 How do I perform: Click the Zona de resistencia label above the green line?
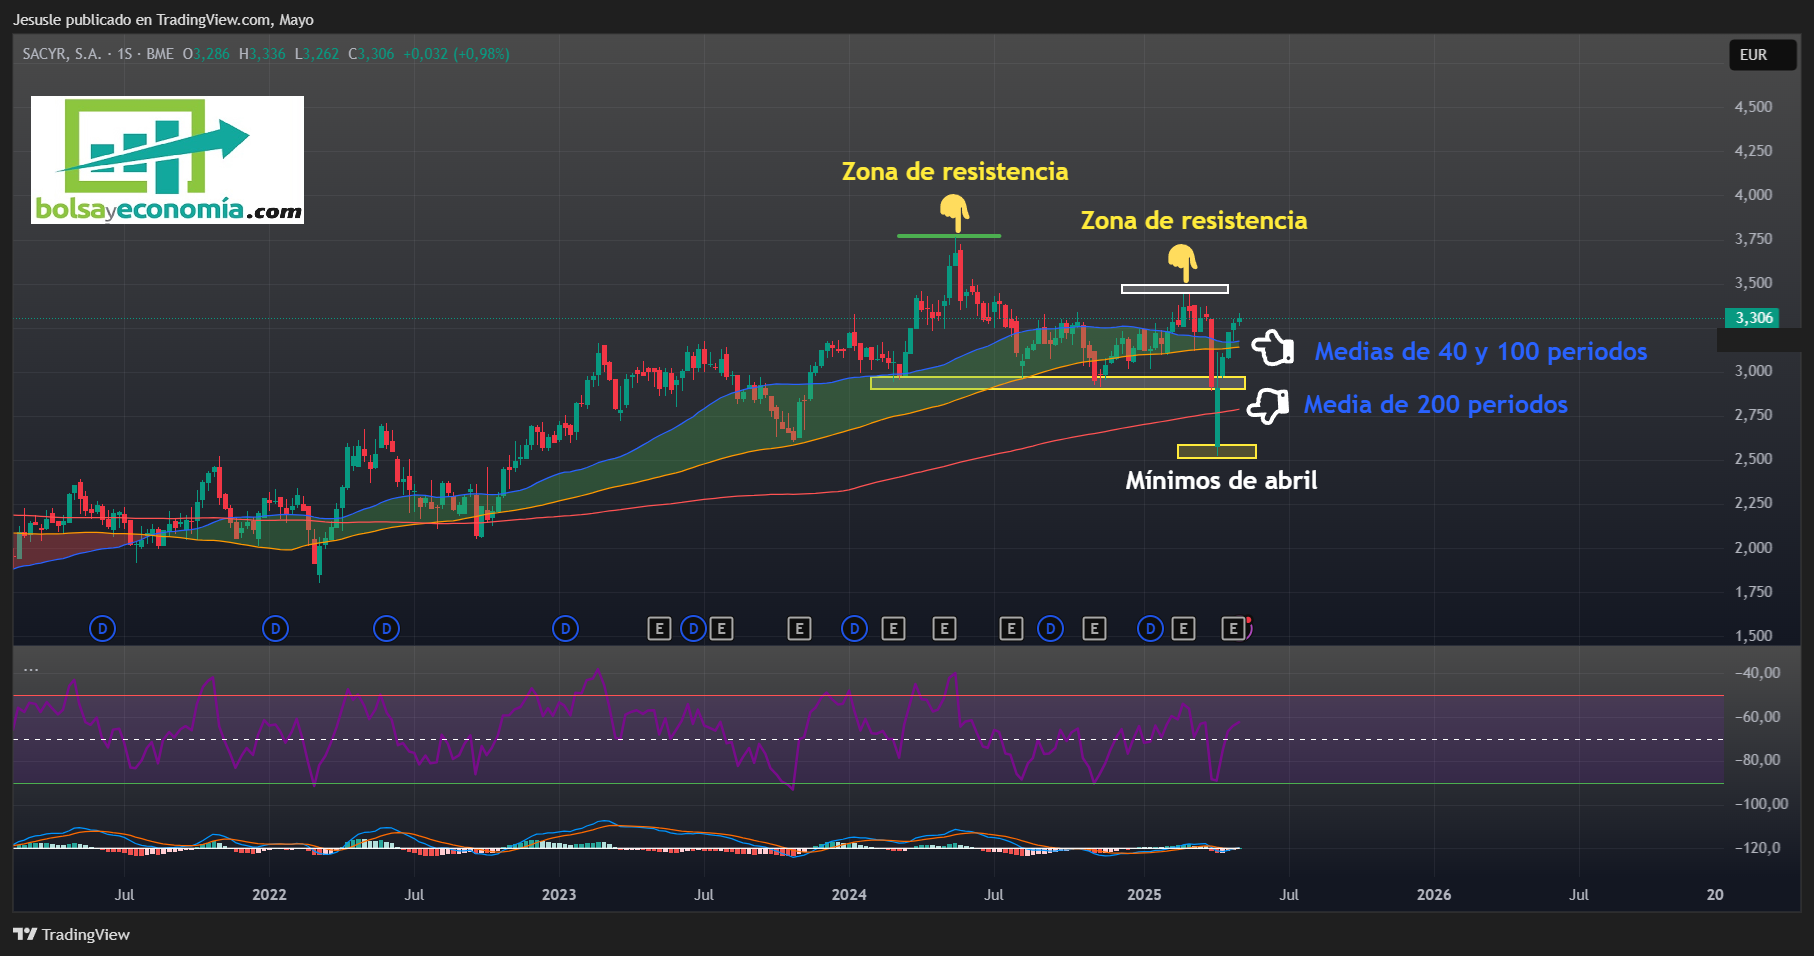coord(955,171)
